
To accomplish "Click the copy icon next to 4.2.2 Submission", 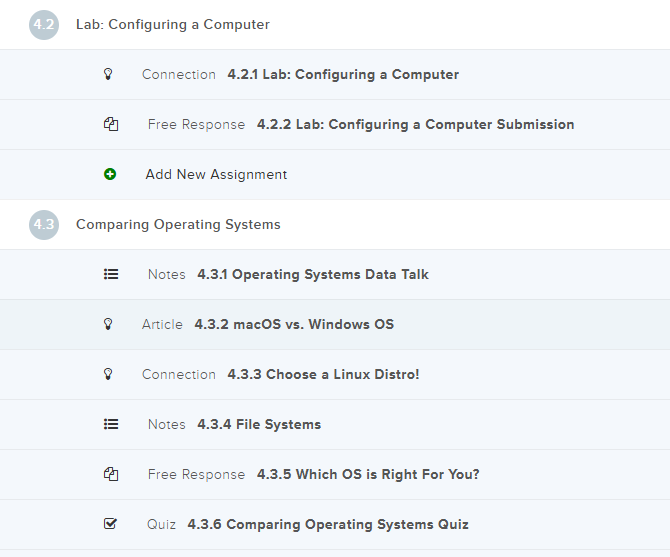I will click(x=111, y=125).
